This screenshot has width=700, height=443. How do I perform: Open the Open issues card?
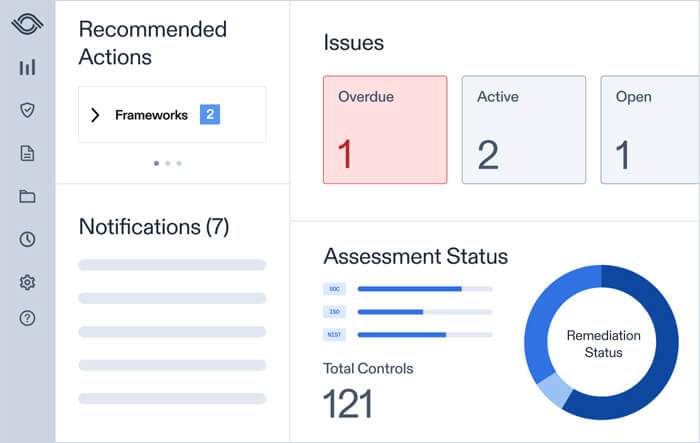coord(650,130)
